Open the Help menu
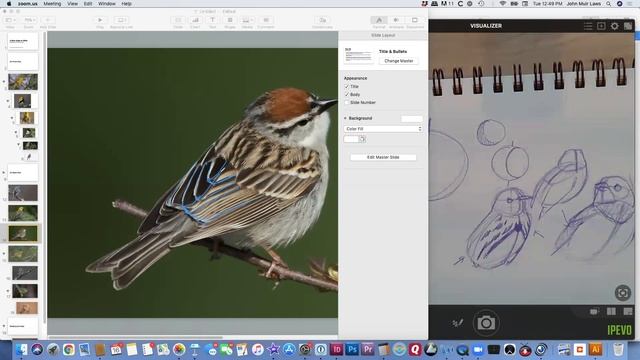Screen dimensions: 640x360 pyautogui.click(x=127, y=4)
